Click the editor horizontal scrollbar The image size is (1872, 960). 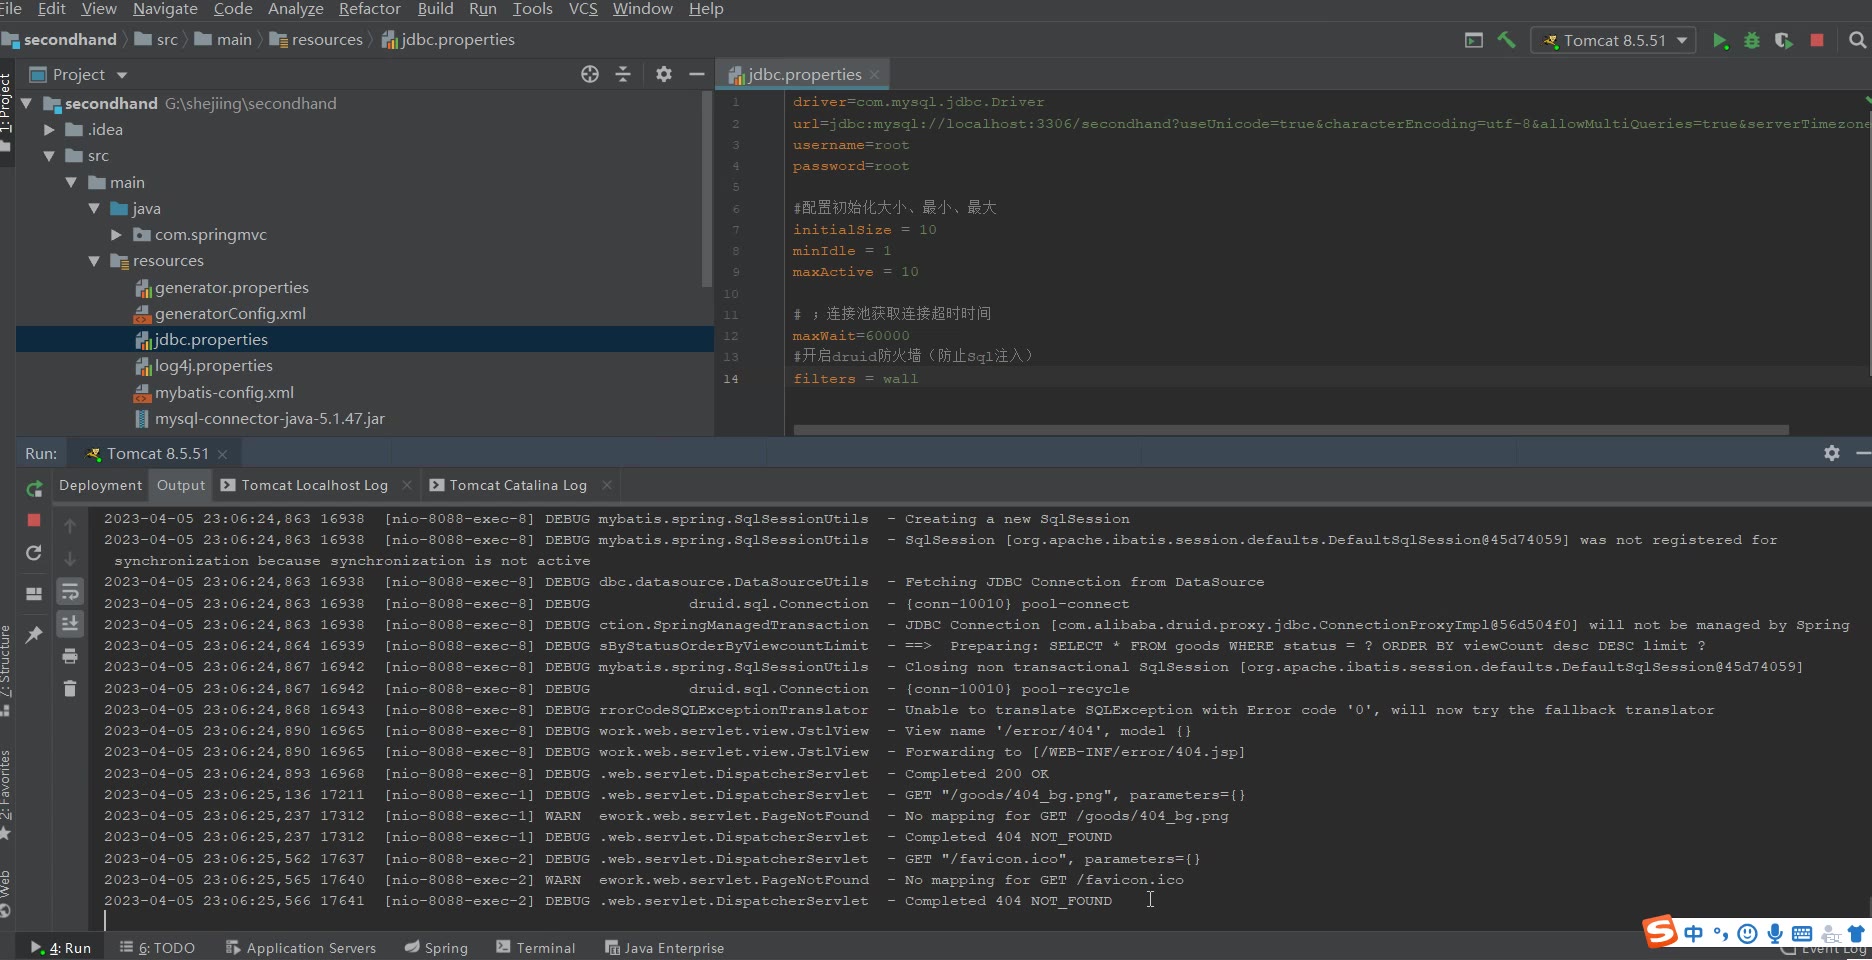(x=1290, y=430)
